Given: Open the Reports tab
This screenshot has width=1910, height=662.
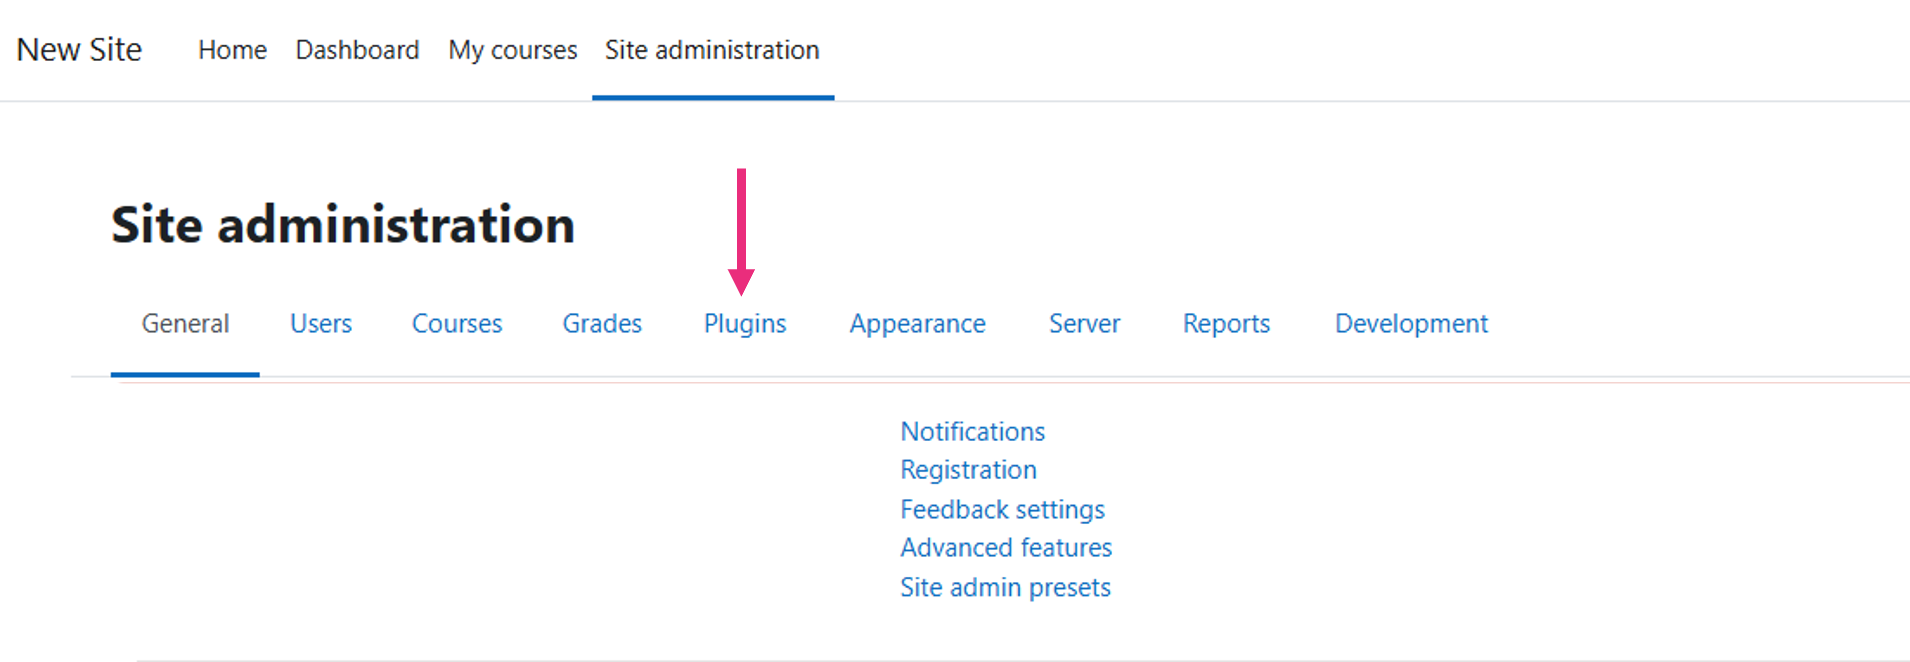Looking at the screenshot, I should (x=1226, y=324).
